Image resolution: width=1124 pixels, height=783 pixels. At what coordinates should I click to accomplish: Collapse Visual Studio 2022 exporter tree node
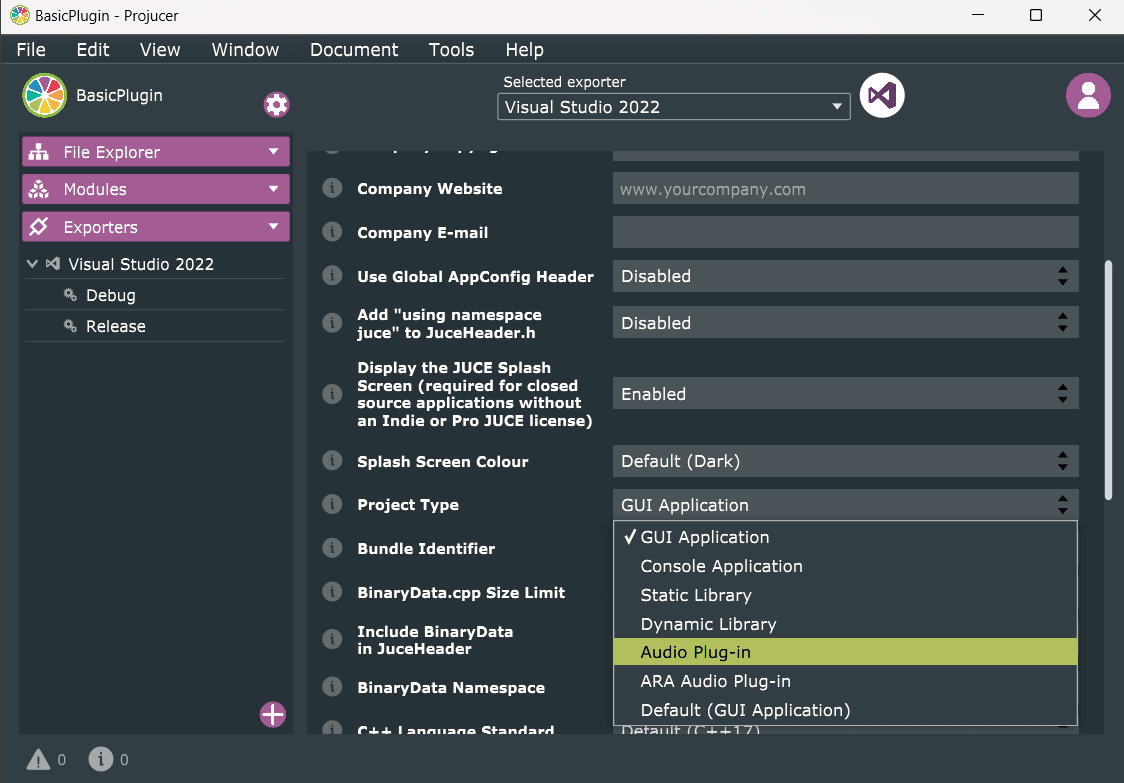point(33,264)
